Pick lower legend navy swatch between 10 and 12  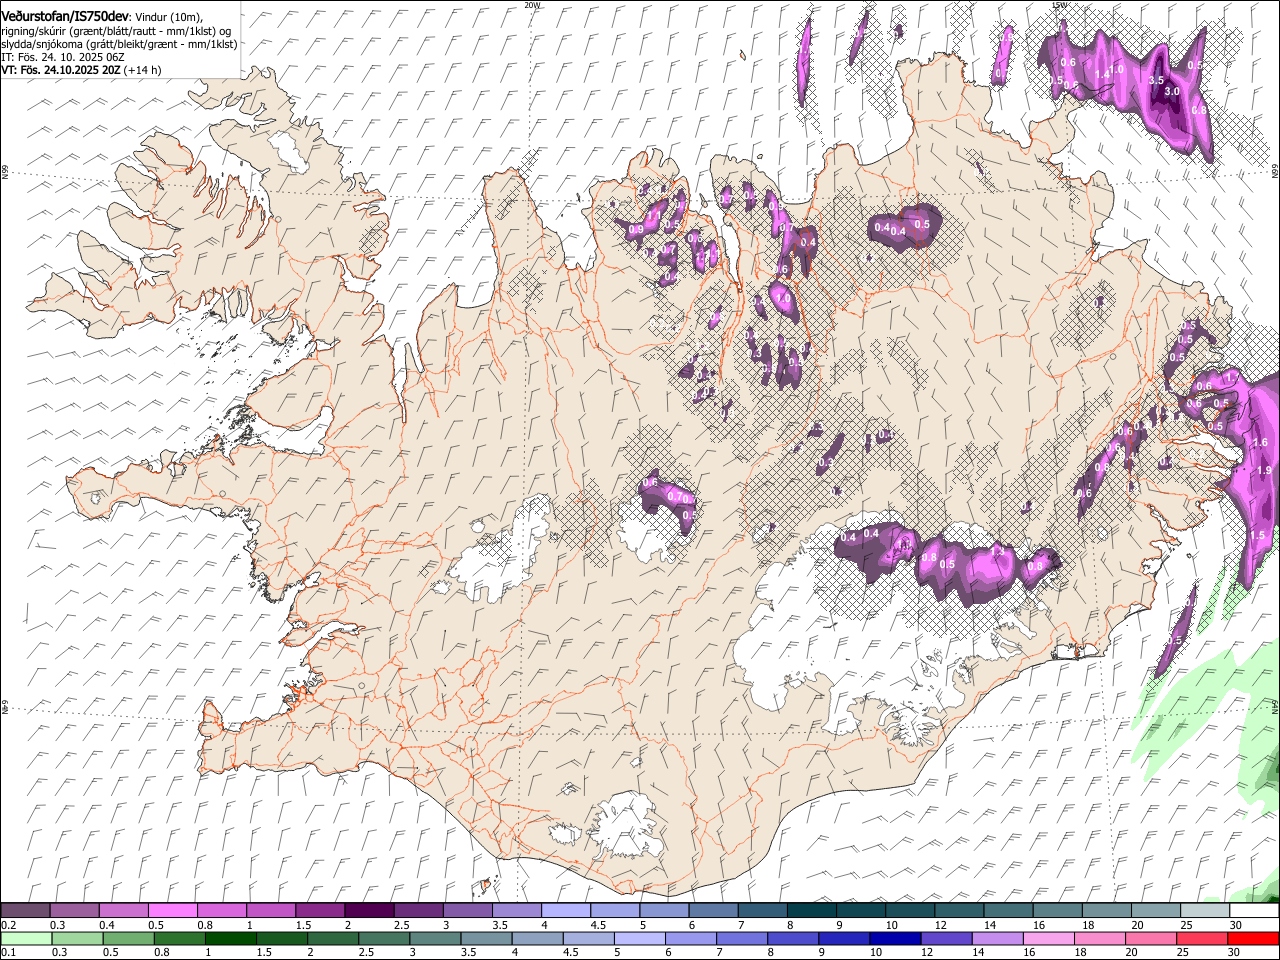click(x=895, y=938)
